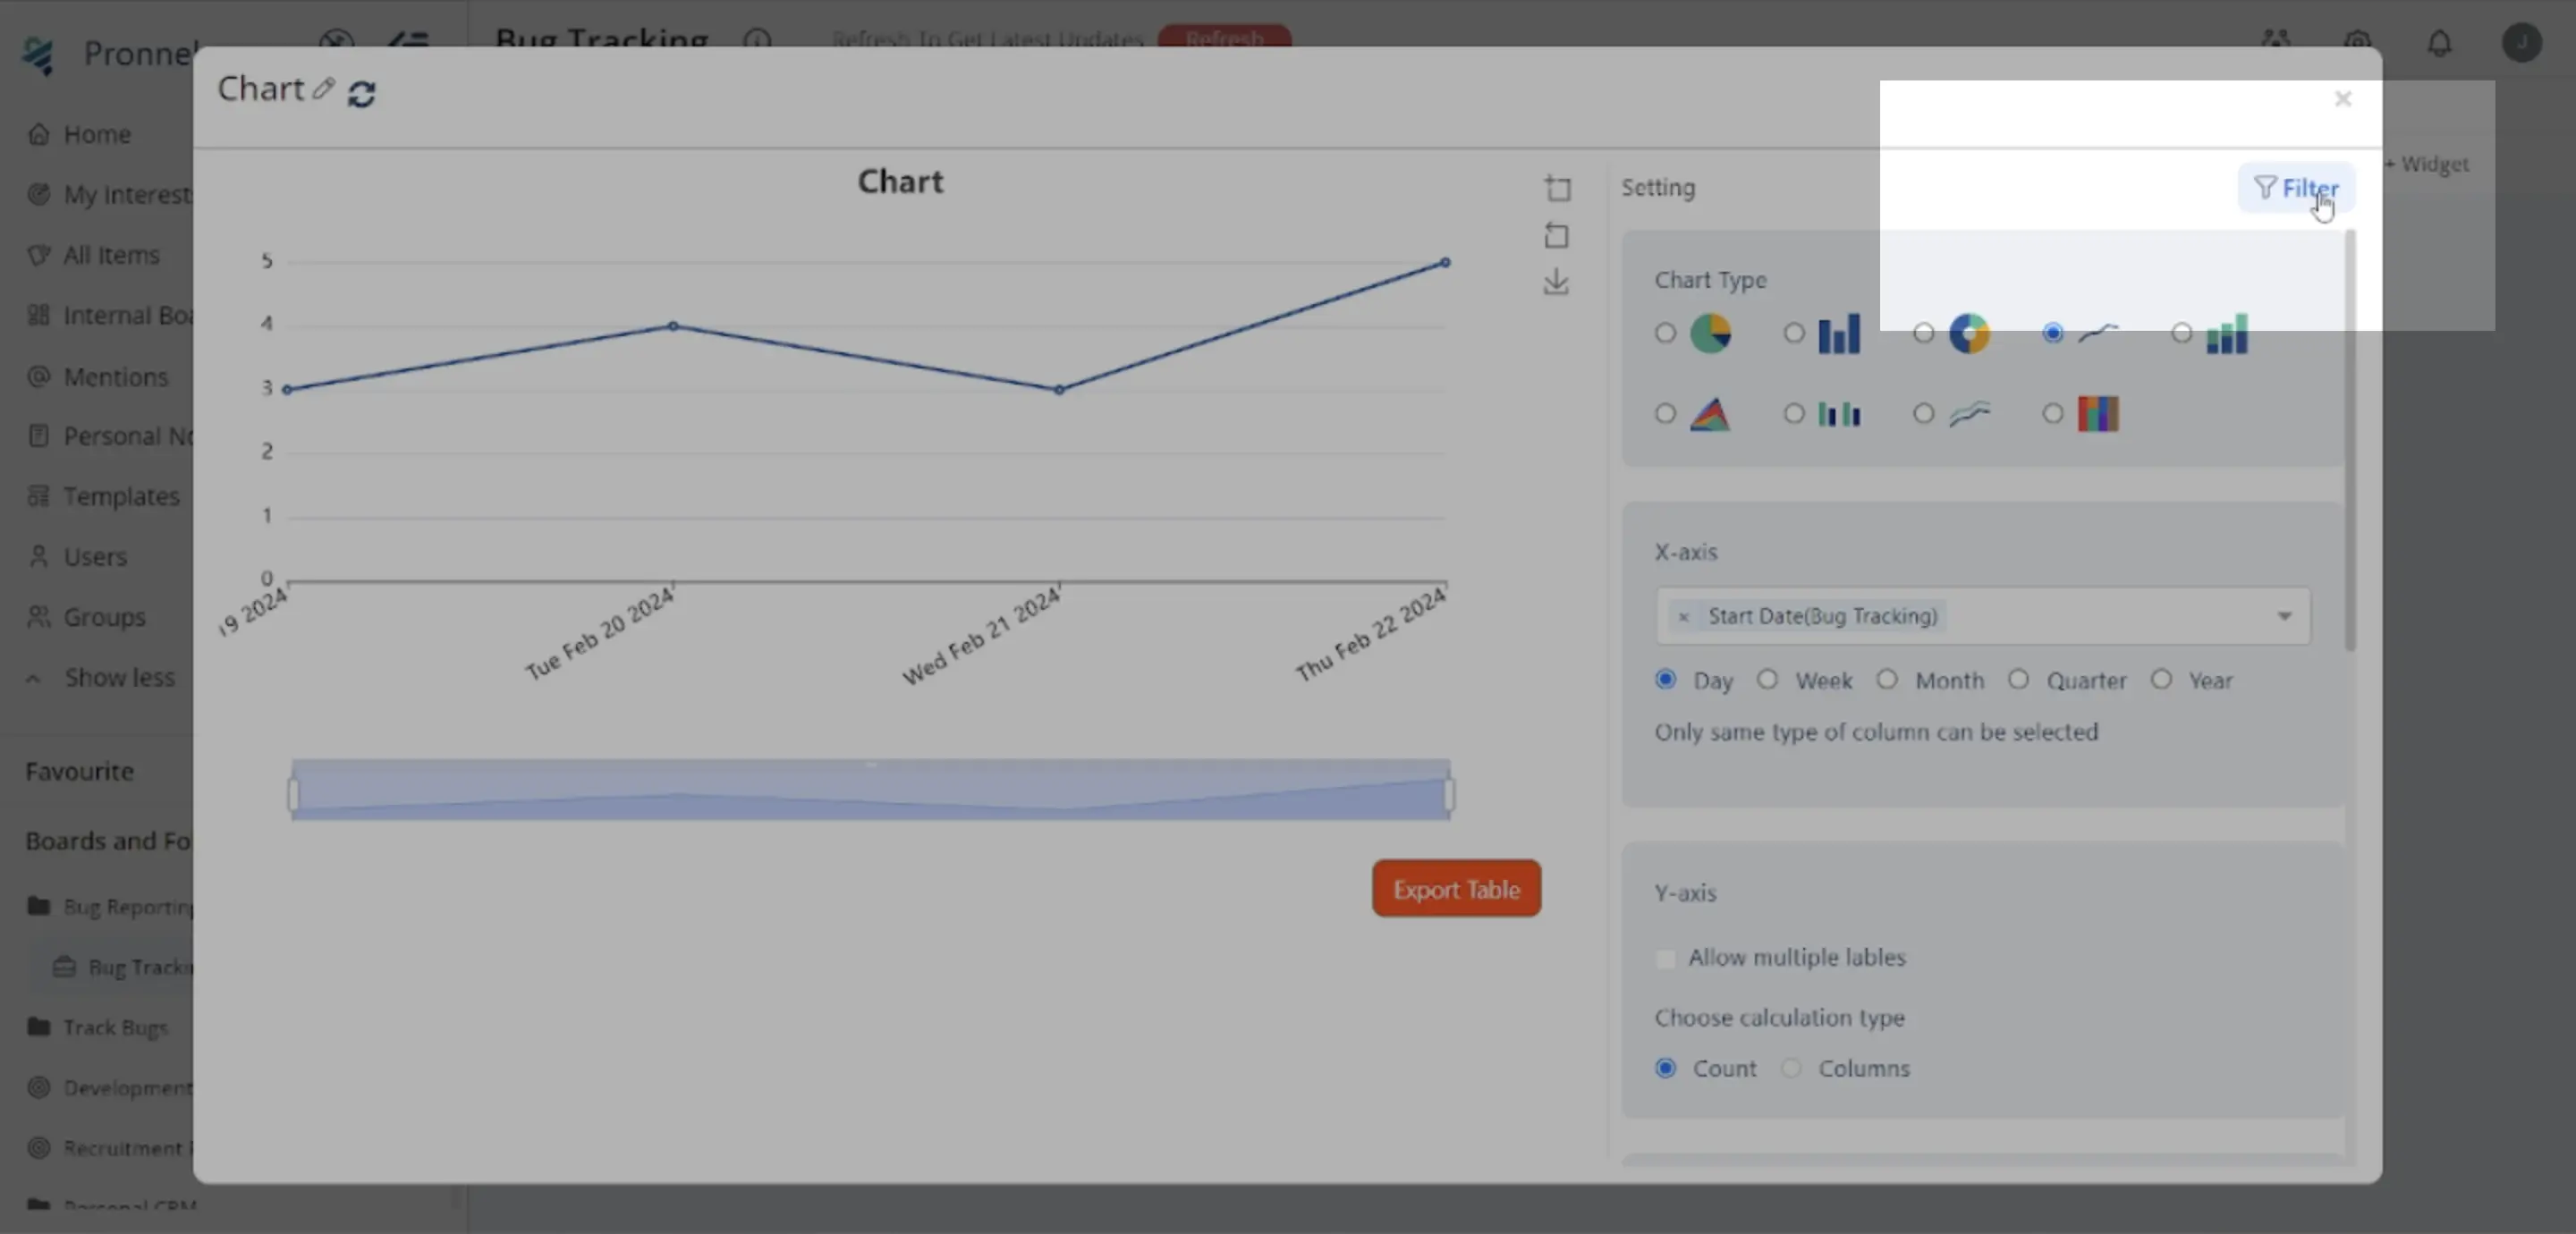
Task: Open My Interests in the sidebar
Action: coord(110,194)
